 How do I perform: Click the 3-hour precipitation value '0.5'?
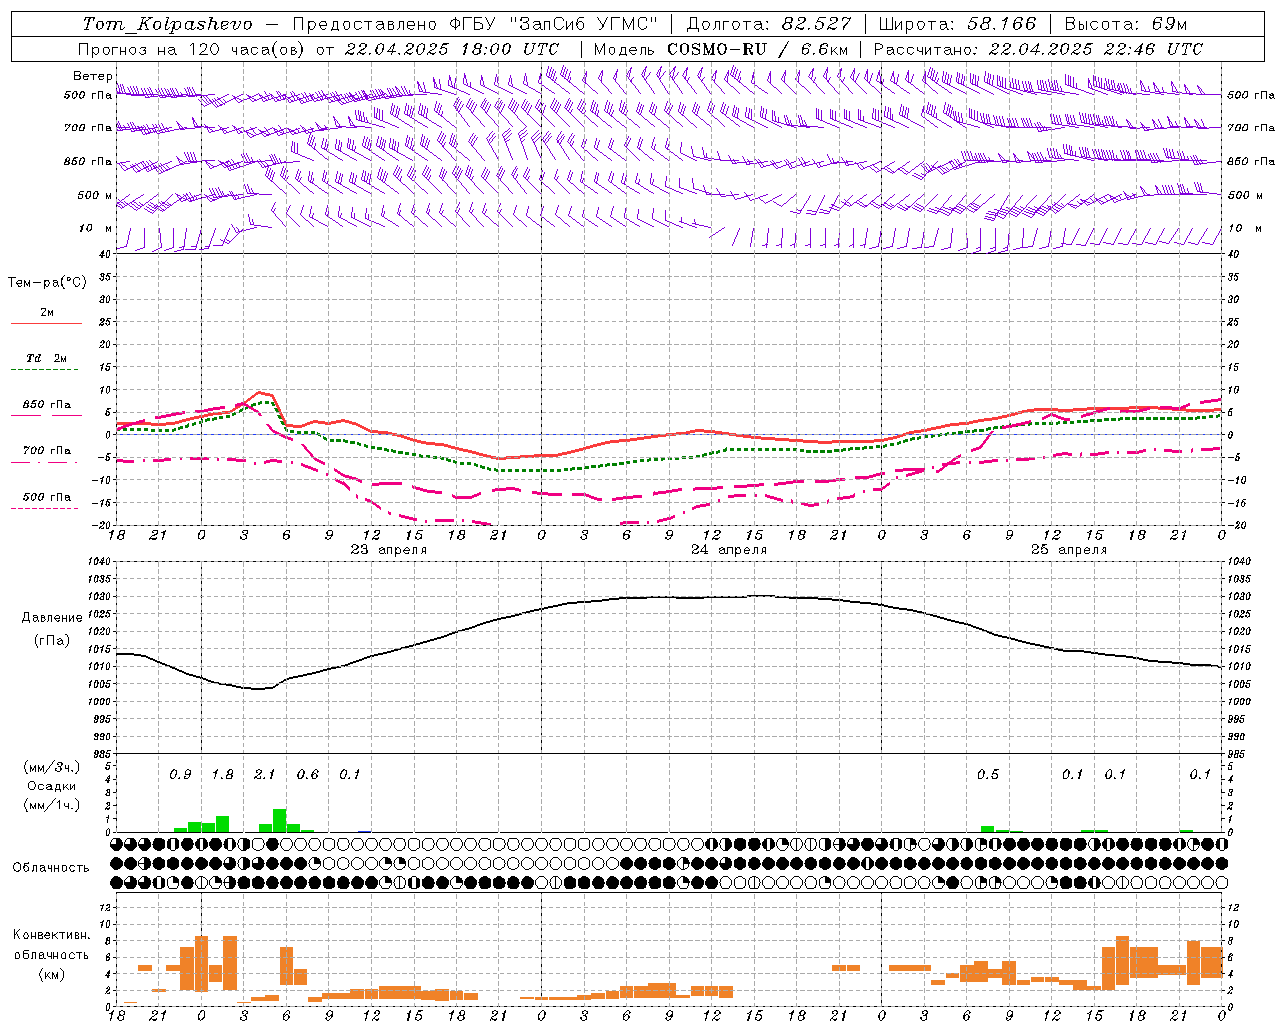tap(988, 775)
